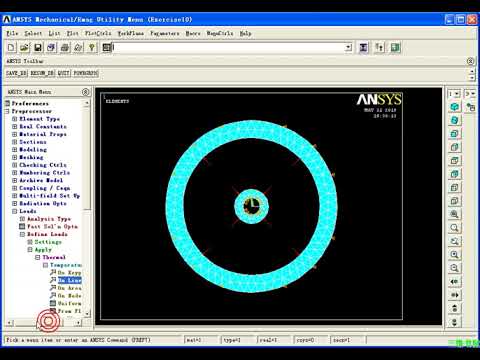Collapse the Preprocessor tree node
Image resolution: width=480 pixels, height=360 pixels.
point(7,111)
